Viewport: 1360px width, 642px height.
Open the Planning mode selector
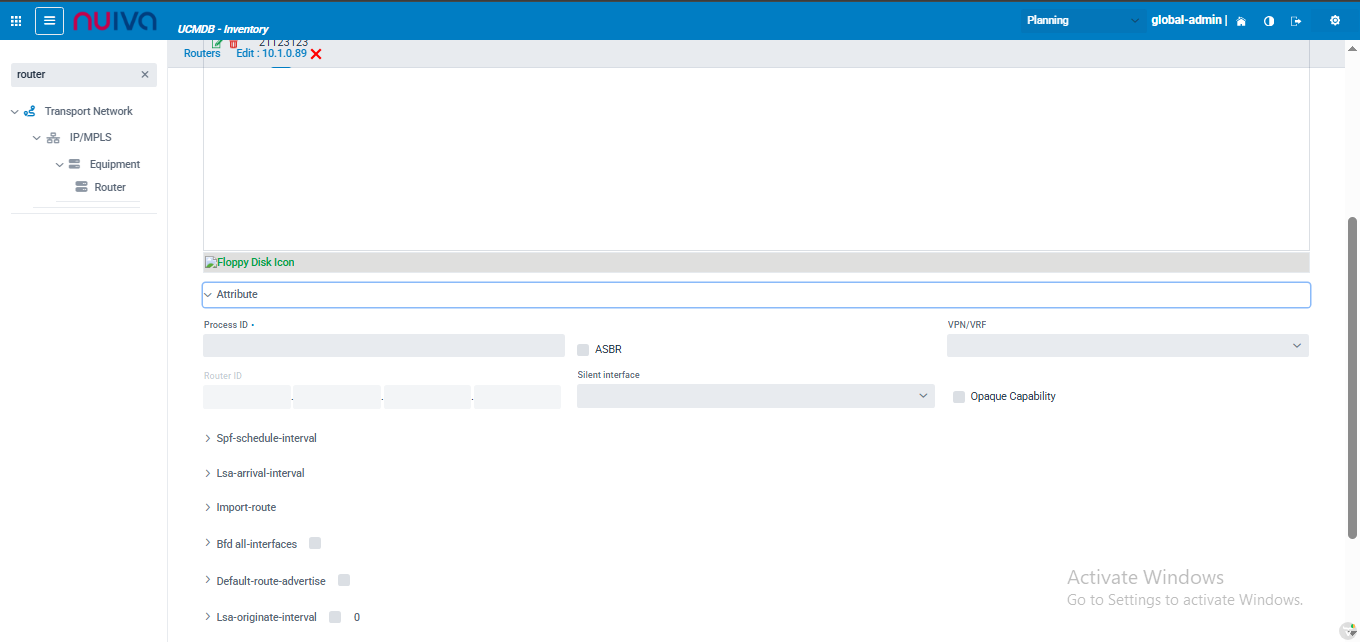(x=1082, y=21)
